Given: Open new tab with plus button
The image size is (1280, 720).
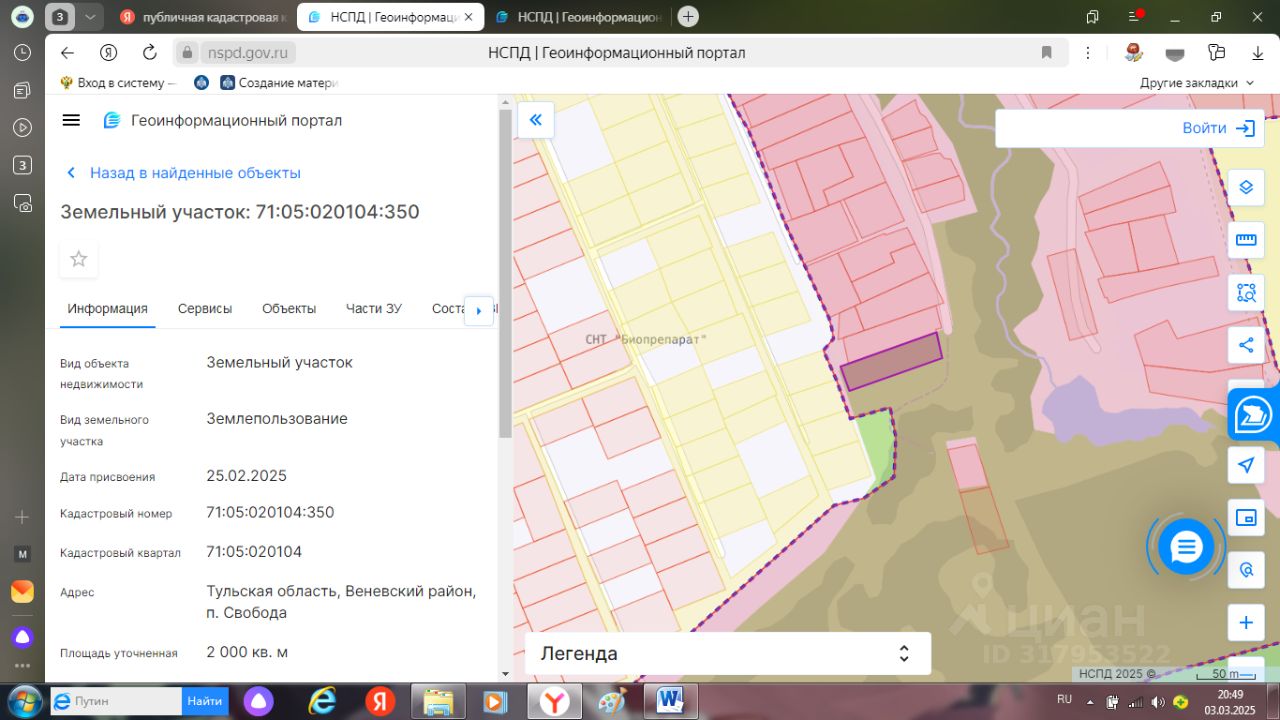Looking at the screenshot, I should click(688, 16).
